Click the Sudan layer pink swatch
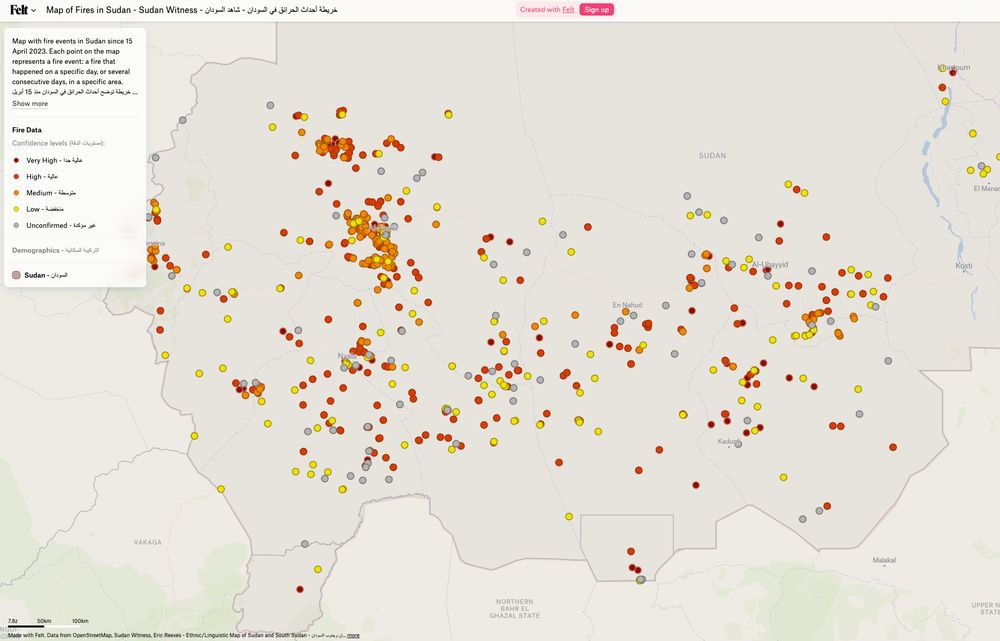Screen dimensions: 1000x641 click(17, 275)
